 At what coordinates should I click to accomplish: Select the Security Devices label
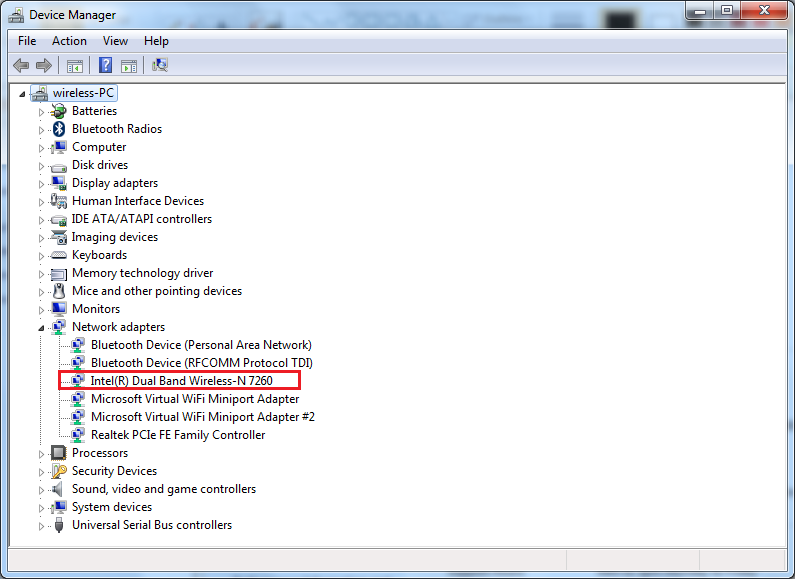click(115, 471)
